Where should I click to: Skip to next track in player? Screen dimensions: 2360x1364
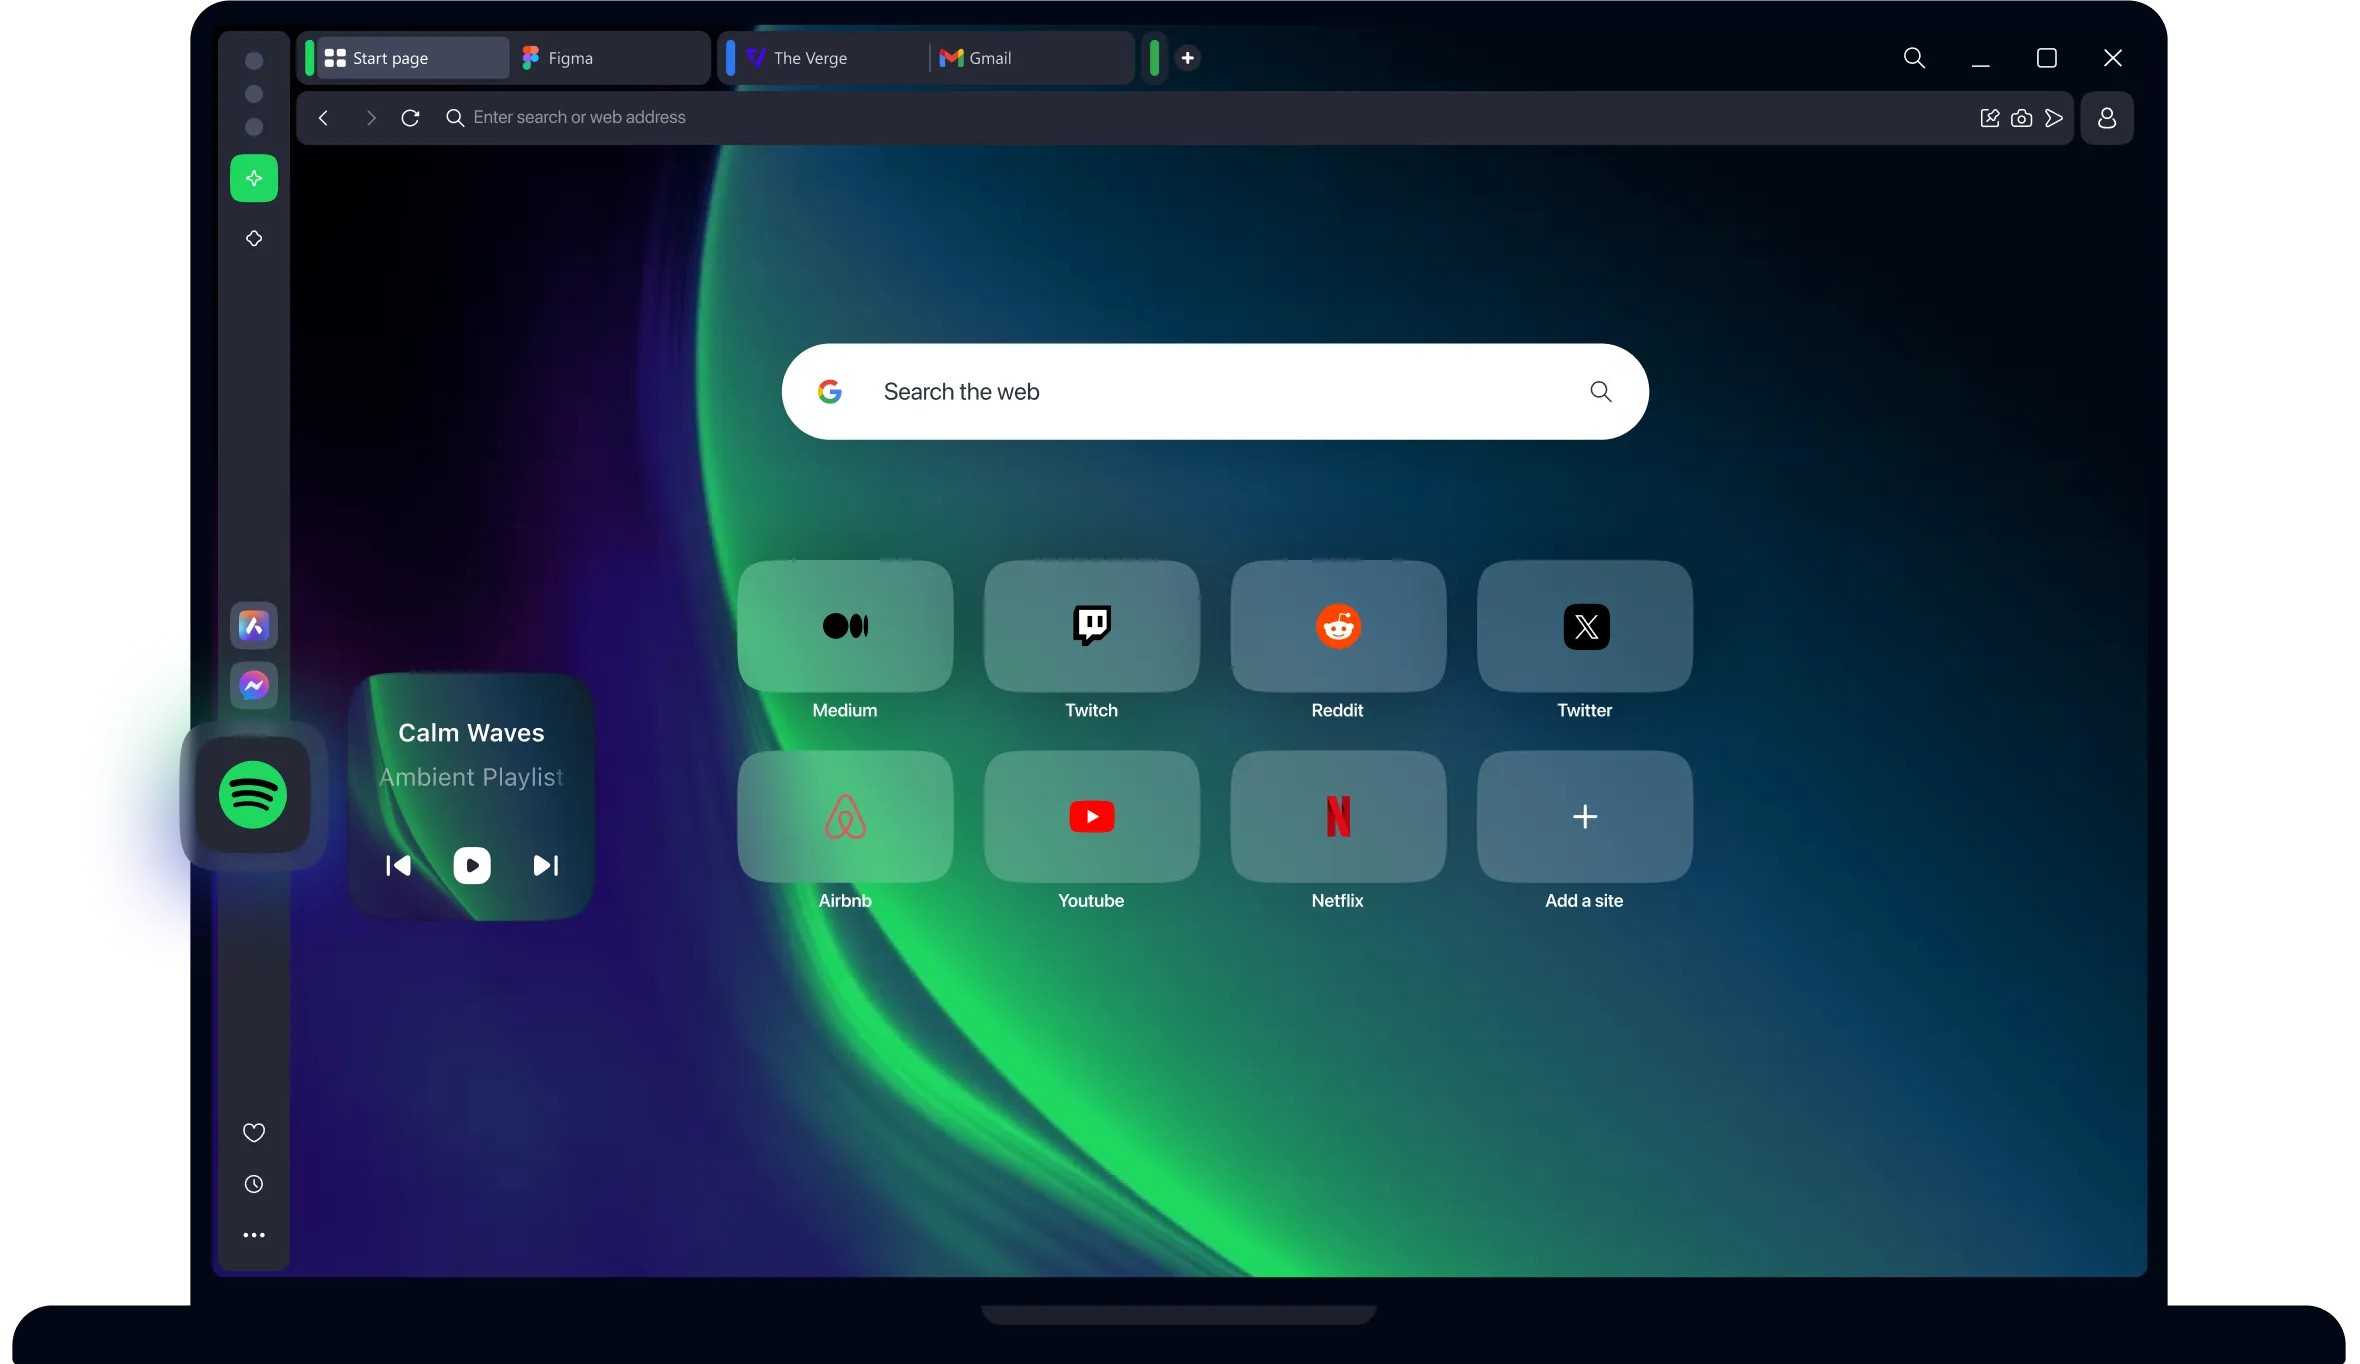pyautogui.click(x=546, y=865)
